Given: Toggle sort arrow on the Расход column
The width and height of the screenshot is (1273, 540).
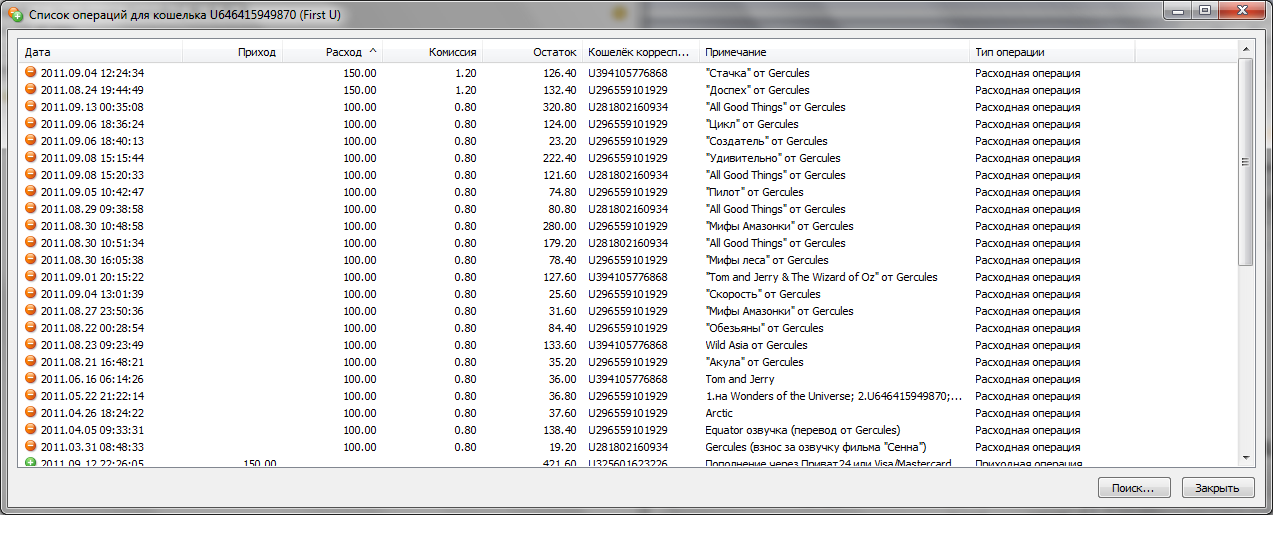Looking at the screenshot, I should [373, 51].
